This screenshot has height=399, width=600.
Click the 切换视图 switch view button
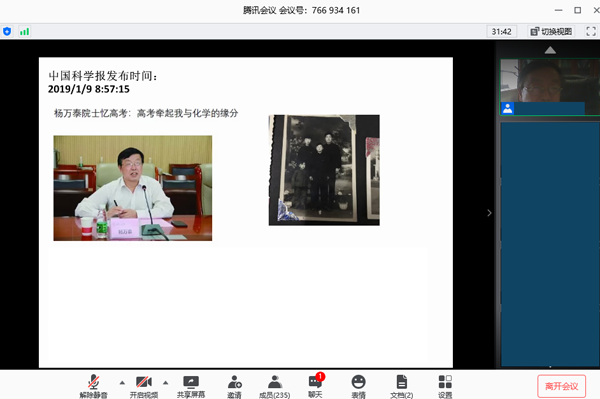[551, 31]
